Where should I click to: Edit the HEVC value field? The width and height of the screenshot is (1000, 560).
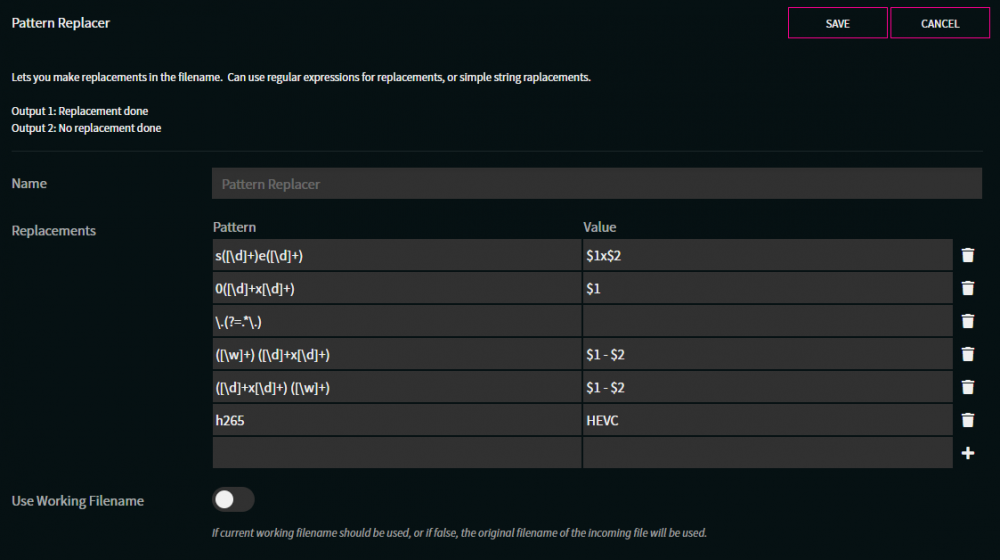pos(768,420)
